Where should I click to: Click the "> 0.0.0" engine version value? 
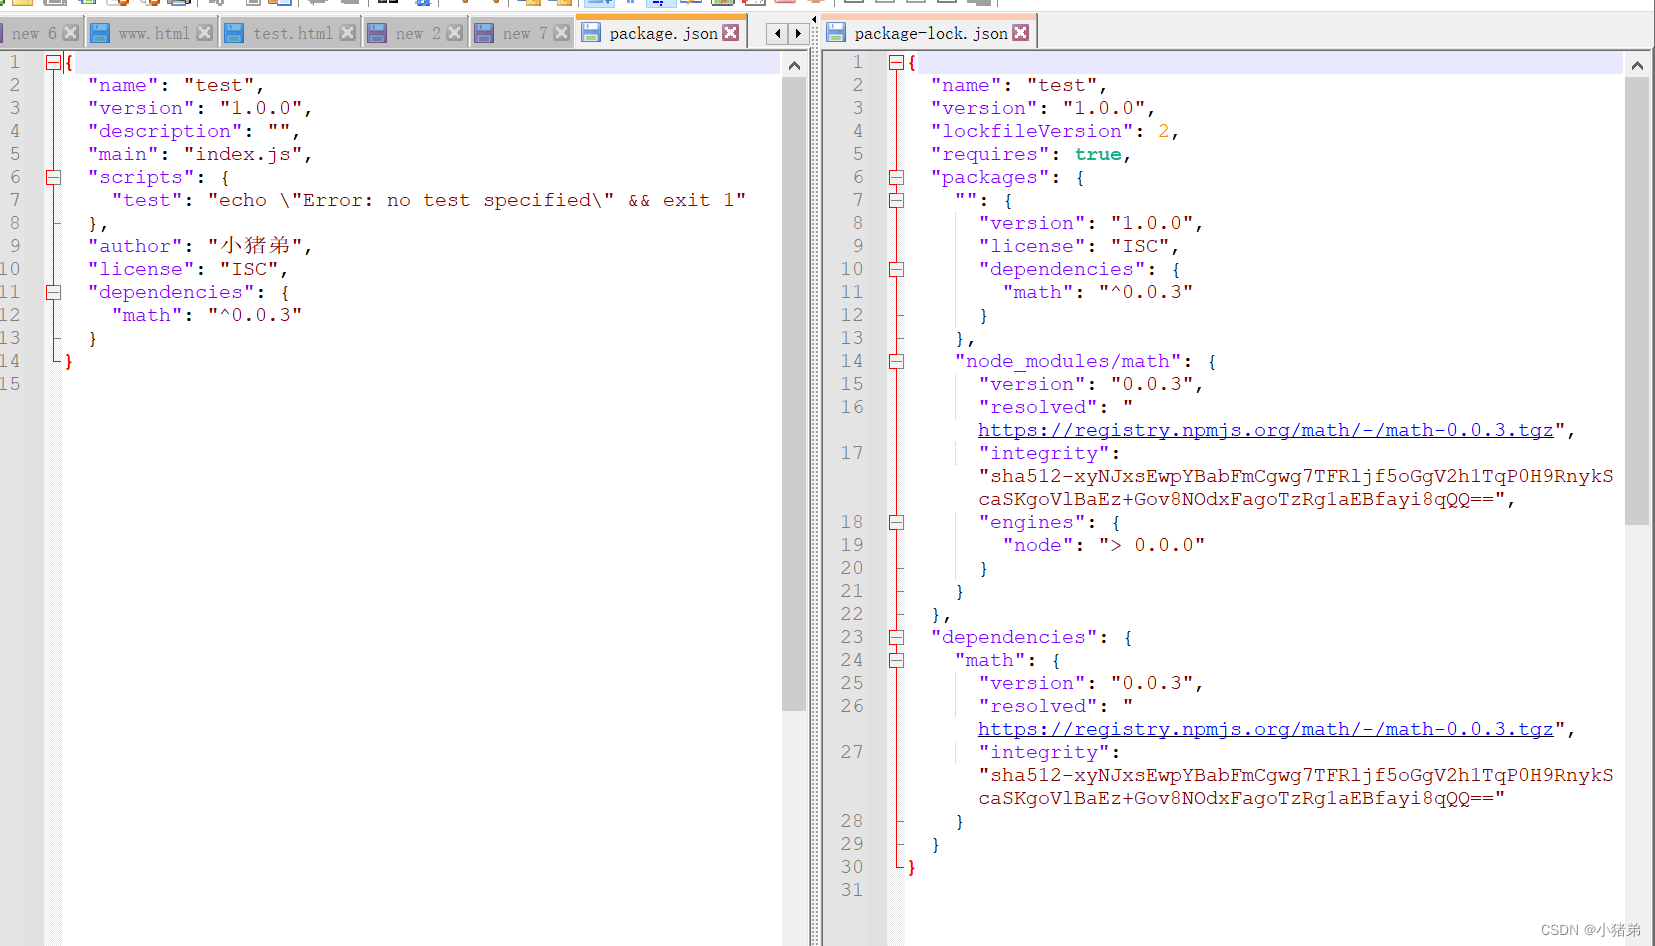1152,545
